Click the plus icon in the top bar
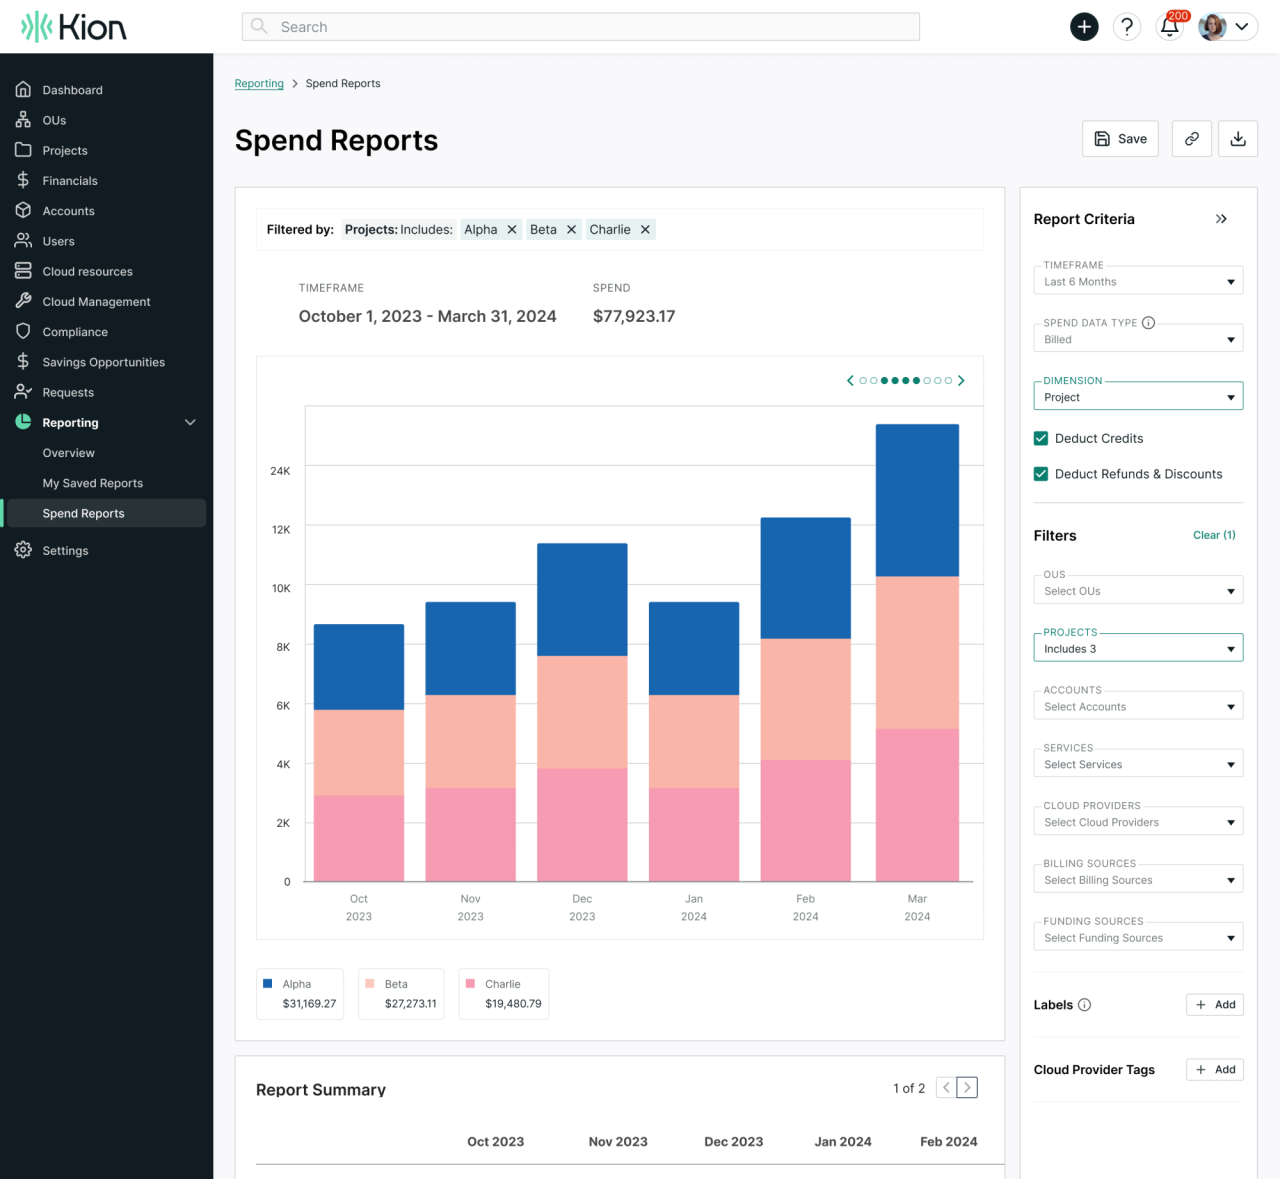 click(x=1084, y=27)
